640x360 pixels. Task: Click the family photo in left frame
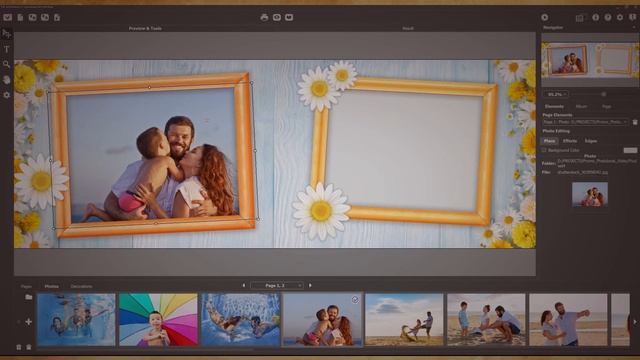[x=152, y=156]
